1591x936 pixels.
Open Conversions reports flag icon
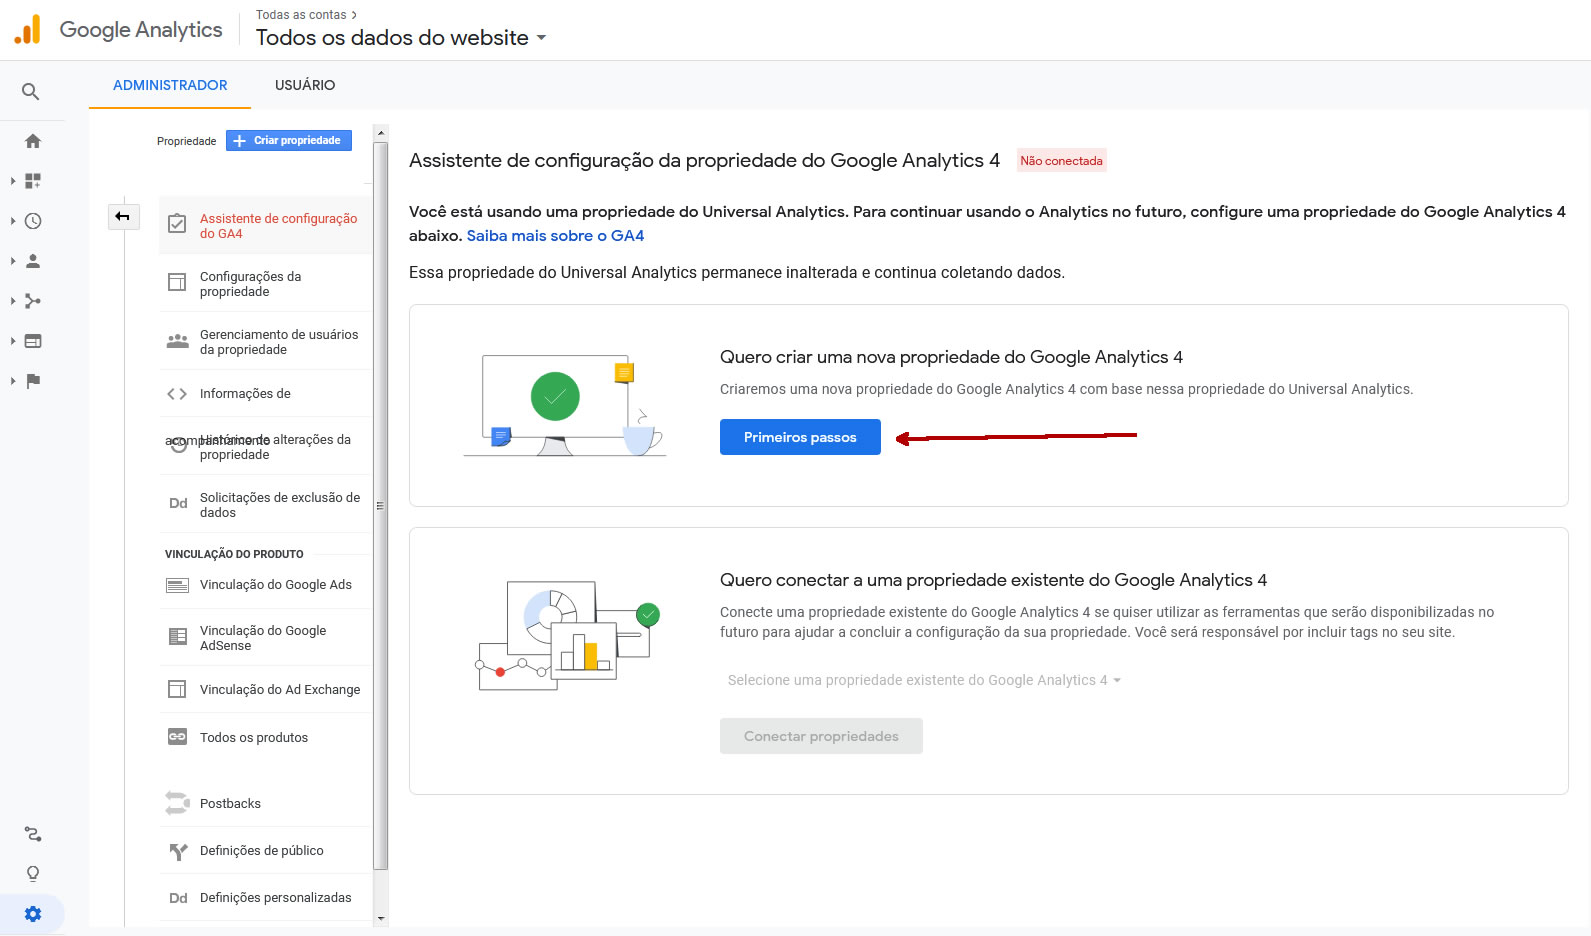pyautogui.click(x=33, y=381)
